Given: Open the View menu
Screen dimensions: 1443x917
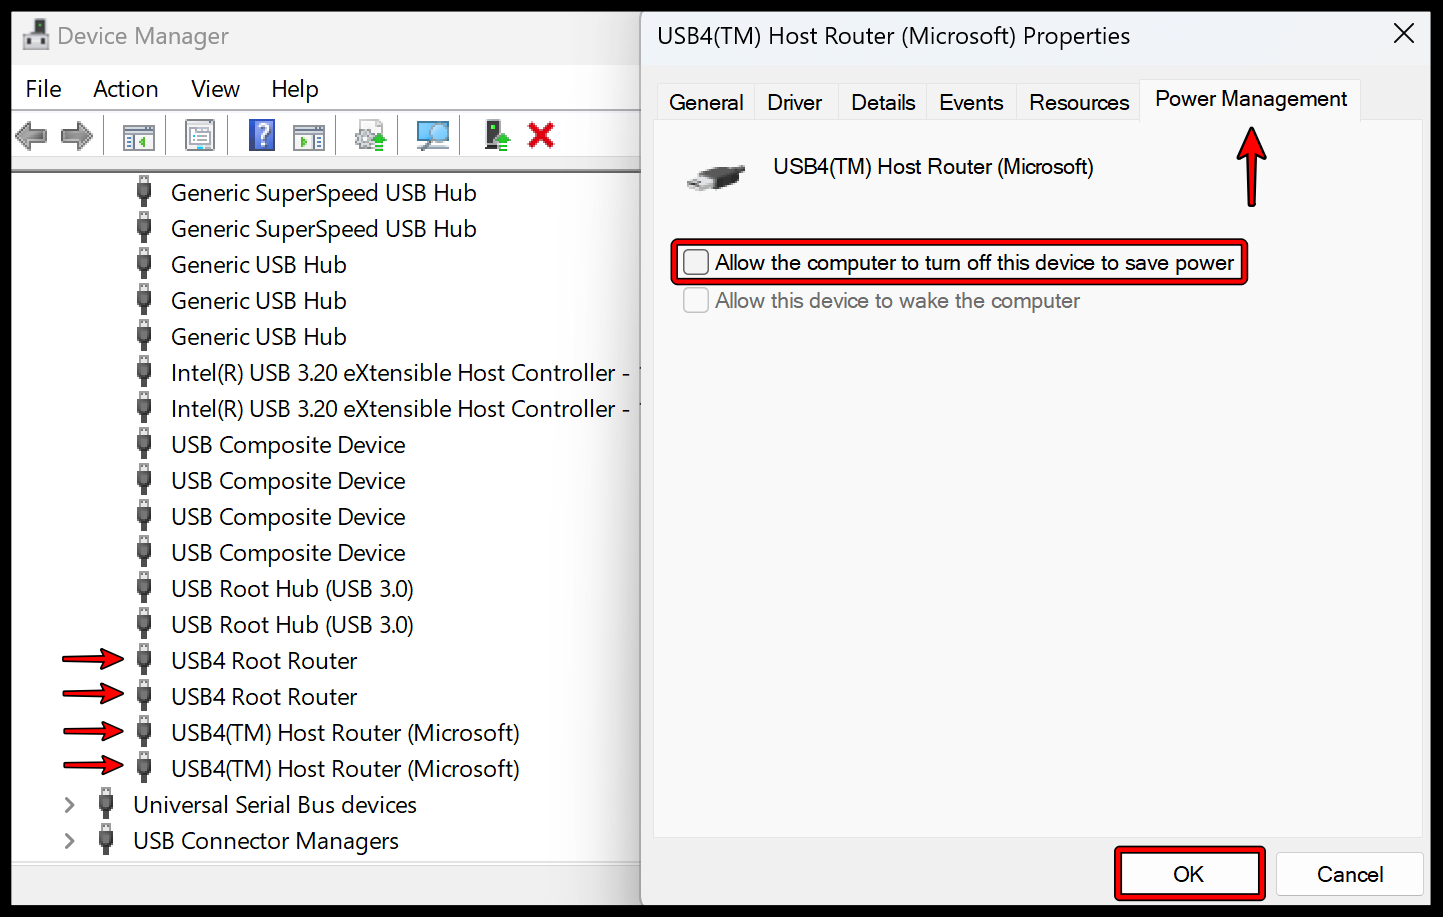Looking at the screenshot, I should pyautogui.click(x=215, y=89).
